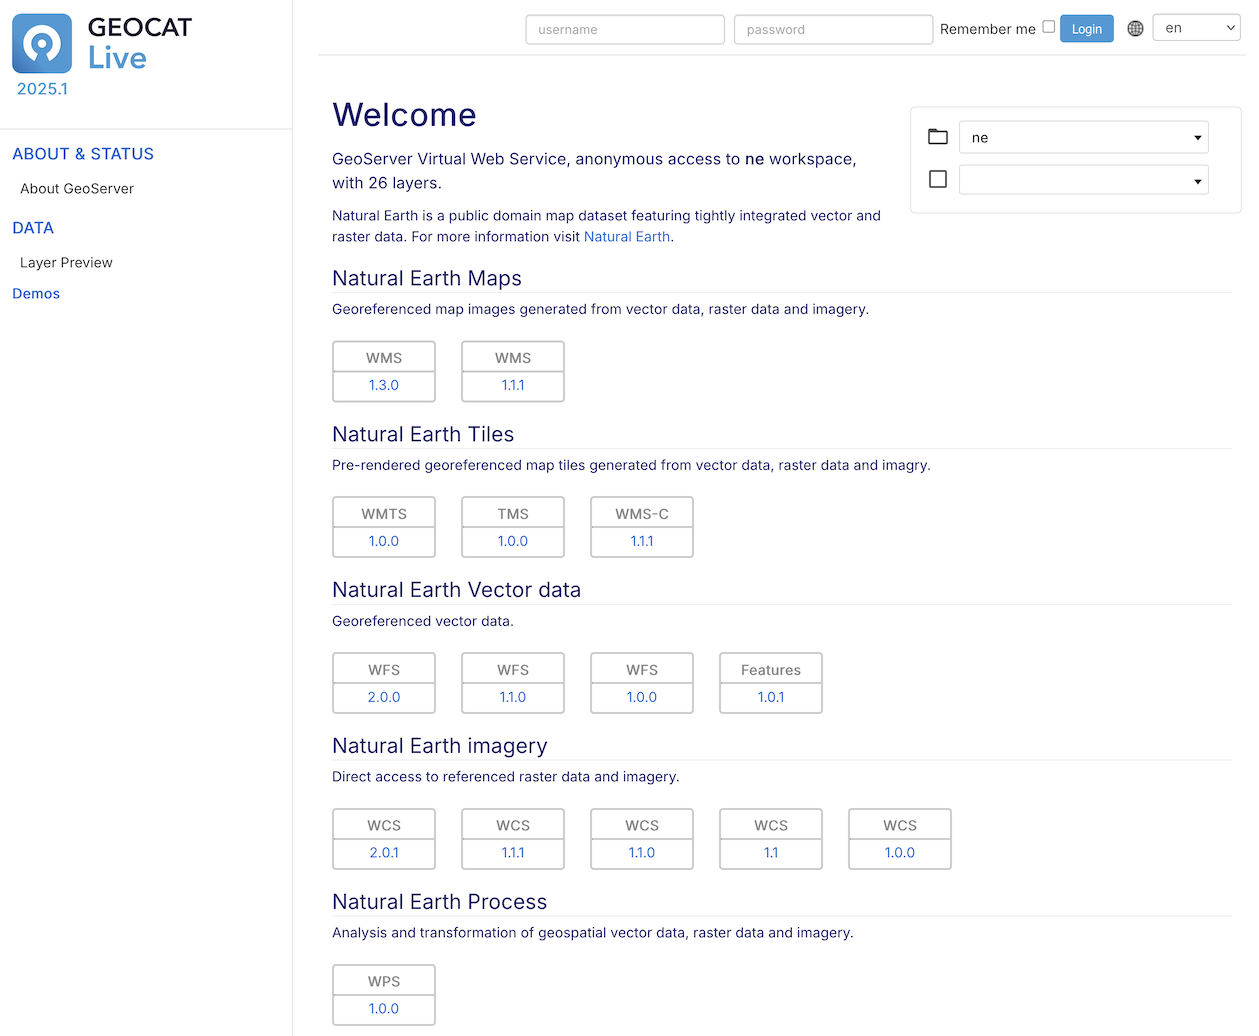Viewport: 1259px width, 1036px height.
Task: Open WPS 1.0.0 link
Action: click(x=384, y=1009)
